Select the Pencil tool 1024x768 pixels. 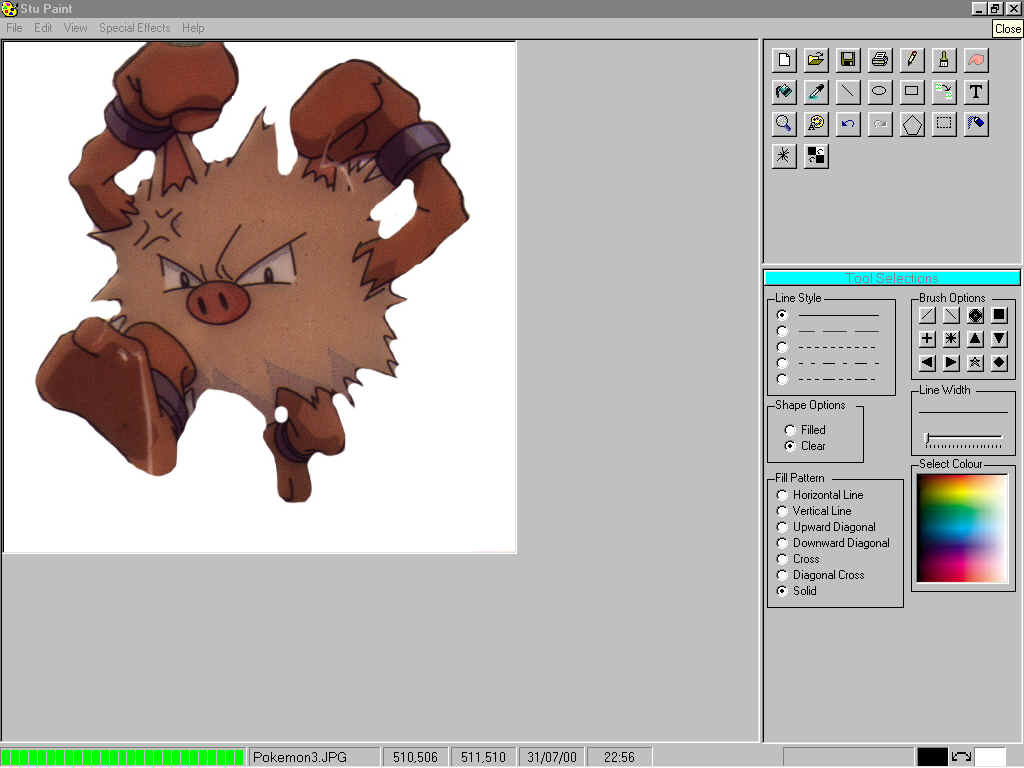[912, 60]
